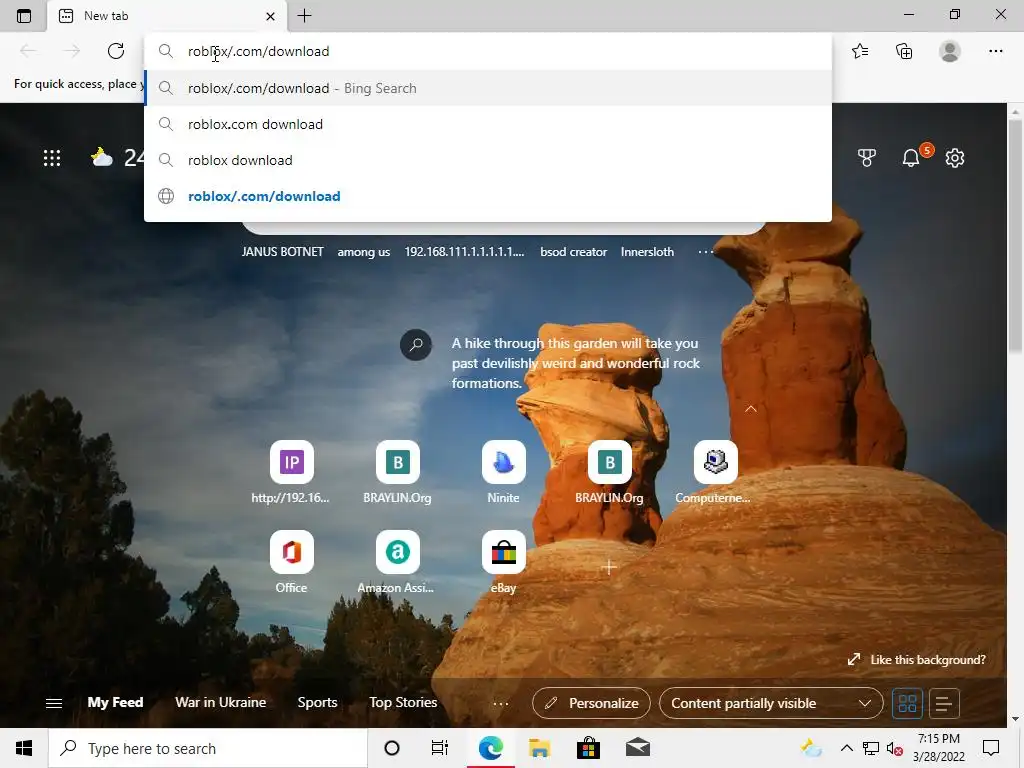The image size is (1024, 768).
Task: Switch feed to grid view layout
Action: coord(907,703)
